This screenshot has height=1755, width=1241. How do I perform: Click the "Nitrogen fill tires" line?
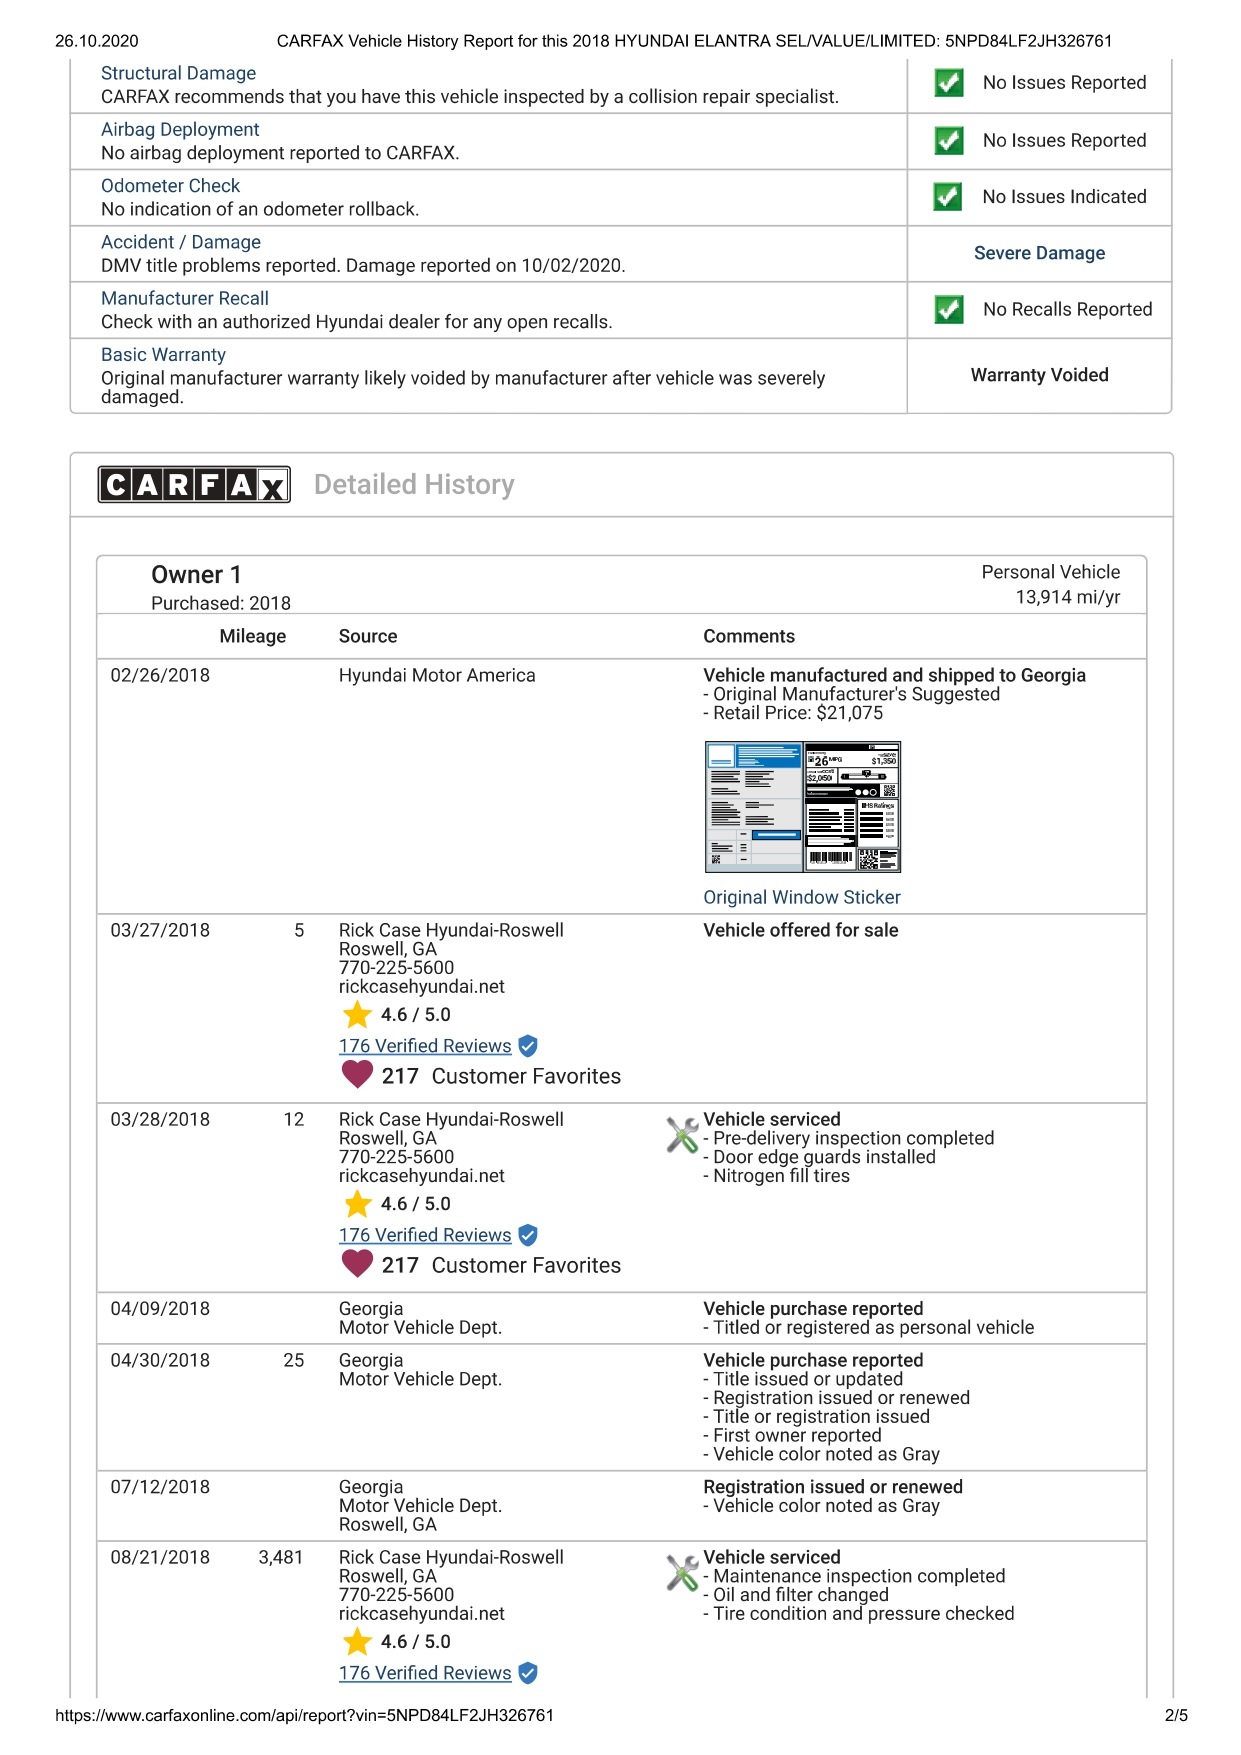(x=777, y=1176)
